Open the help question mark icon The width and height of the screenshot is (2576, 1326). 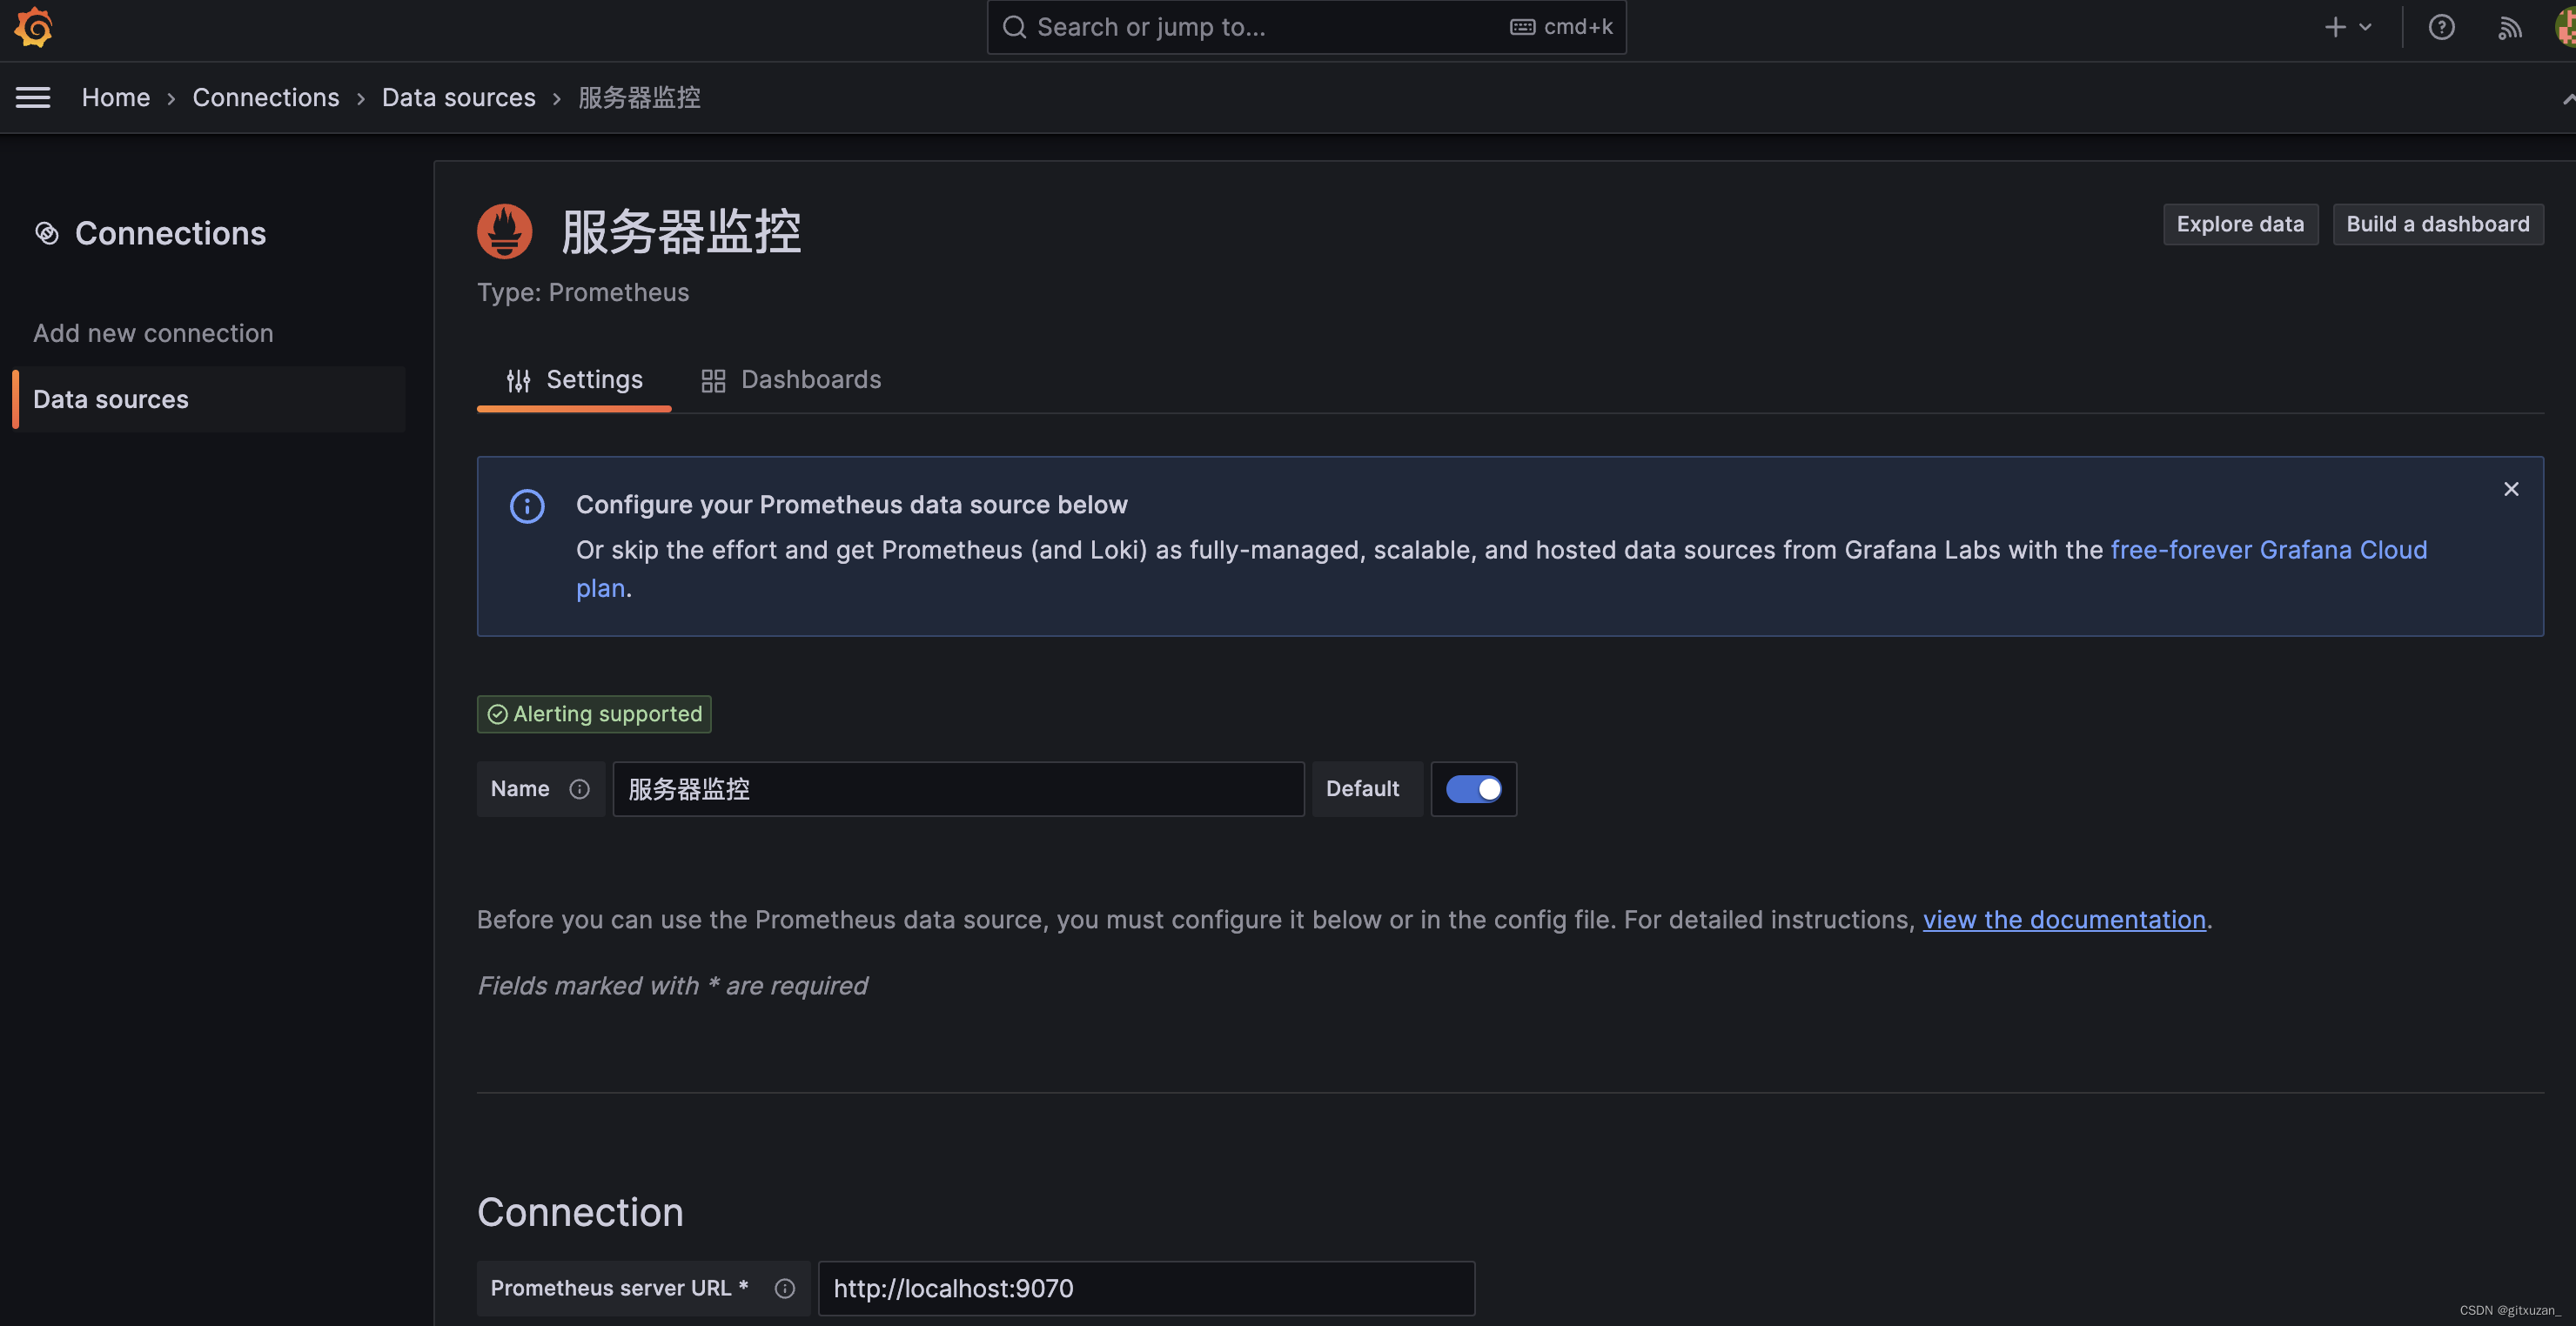tap(2441, 27)
